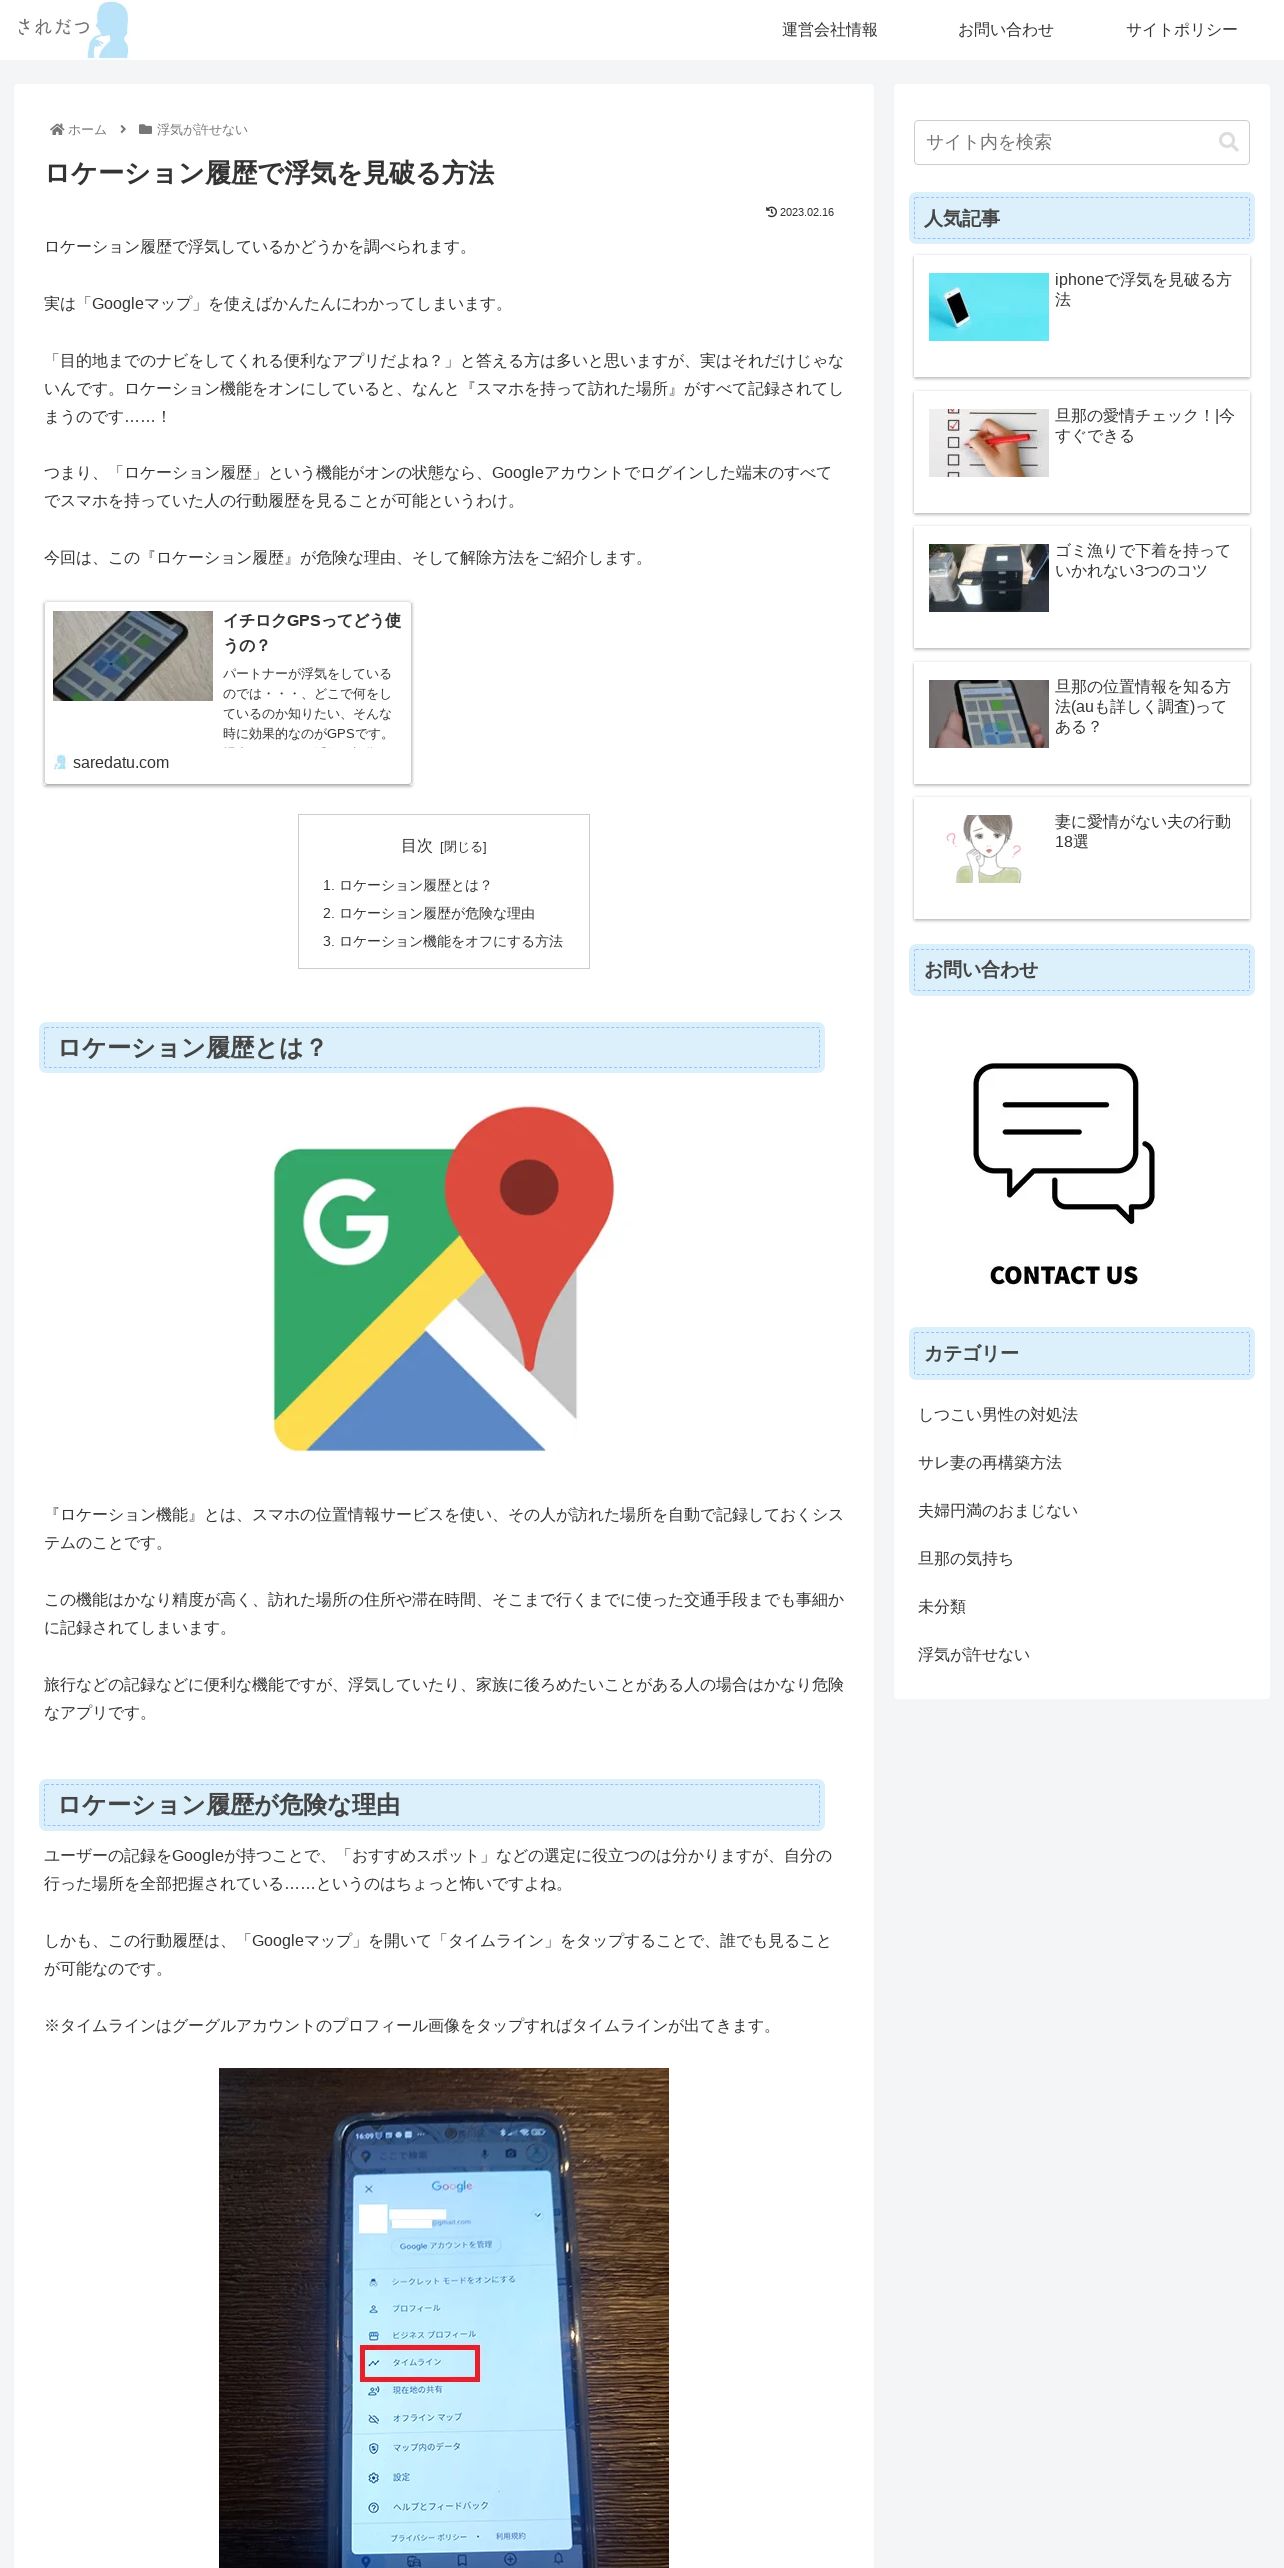Jump to ロケーション履歴とは？ in the contents
This screenshot has height=2568, width=1284.
click(x=415, y=885)
